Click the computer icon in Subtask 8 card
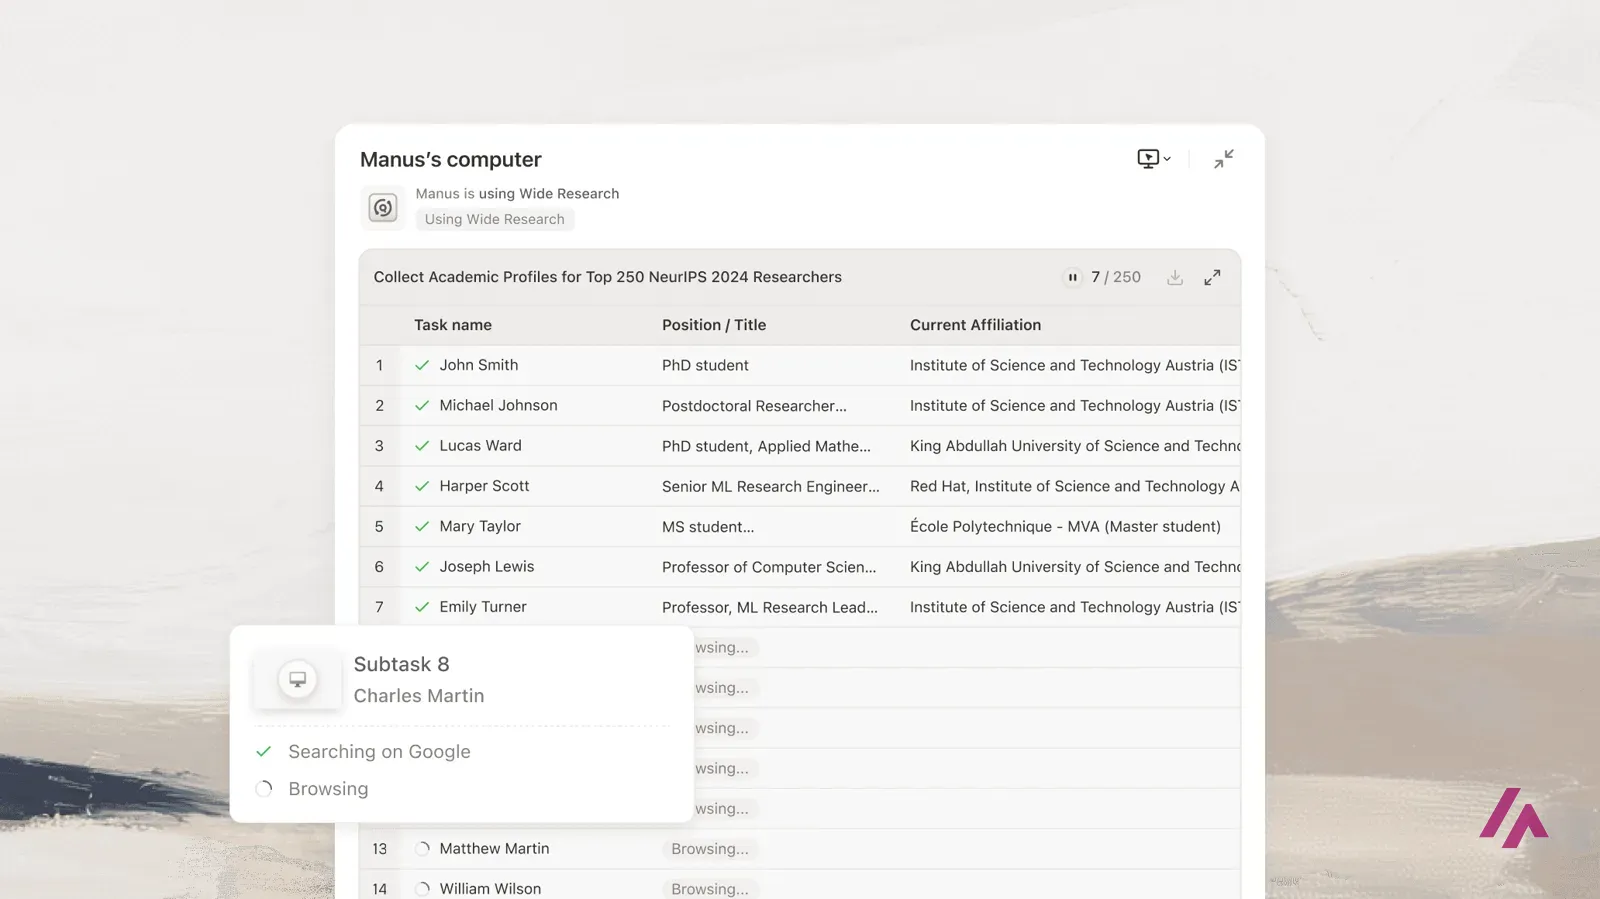Screen dimensions: 1600x899 coord(297,679)
